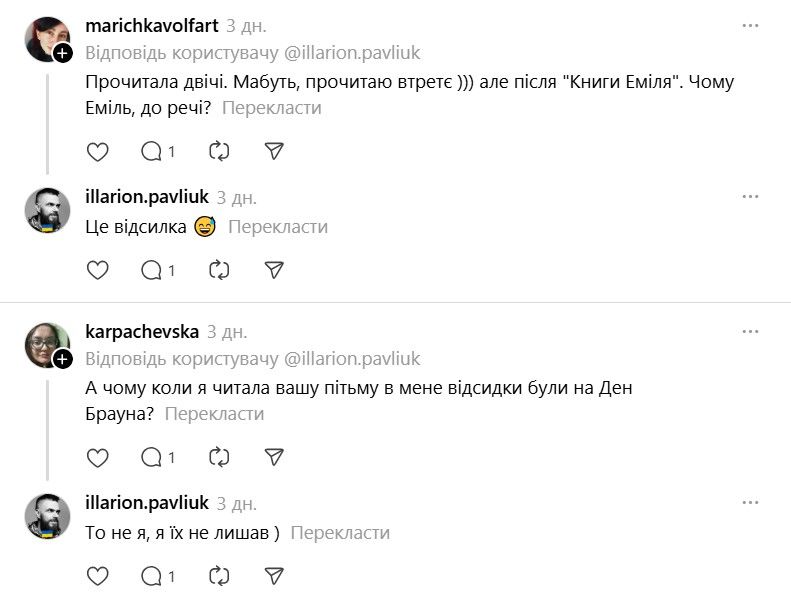Open more options on the "Це відсилка" reply
Image resolution: width=791 pixels, height=596 pixels.
click(750, 197)
